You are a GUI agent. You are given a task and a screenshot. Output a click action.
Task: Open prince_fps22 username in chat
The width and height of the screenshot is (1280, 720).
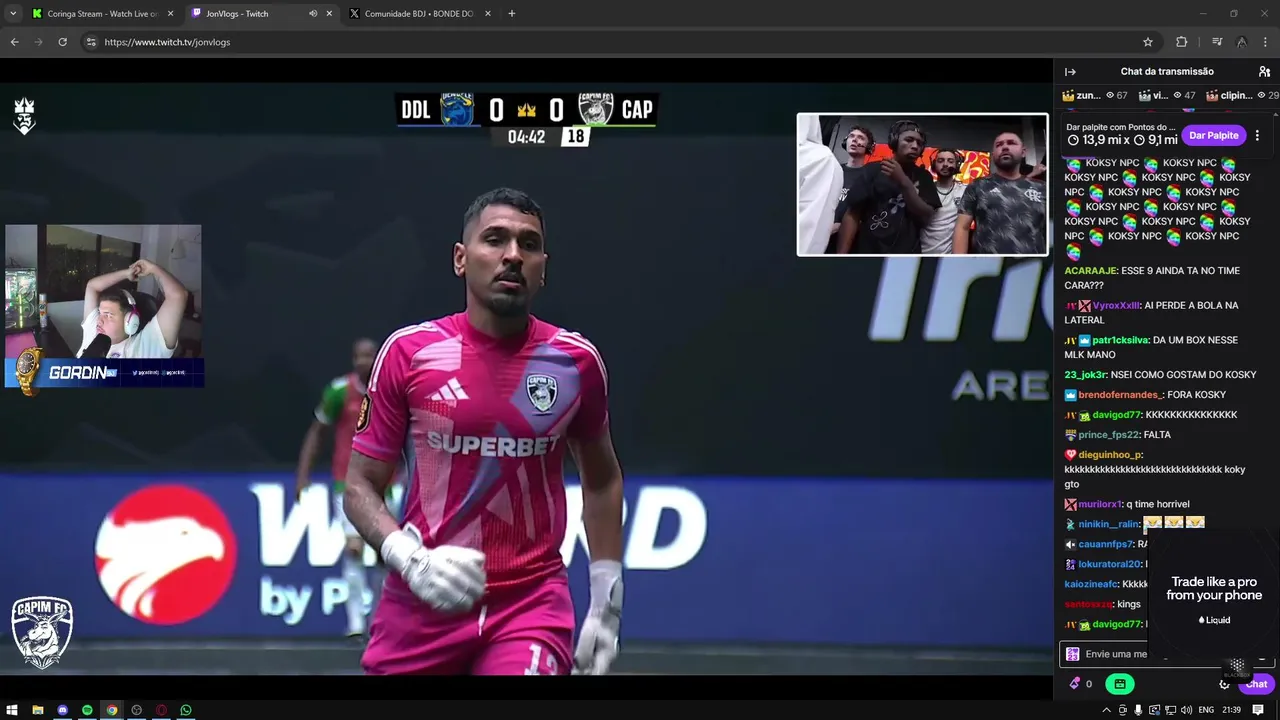pyautogui.click(x=1109, y=435)
